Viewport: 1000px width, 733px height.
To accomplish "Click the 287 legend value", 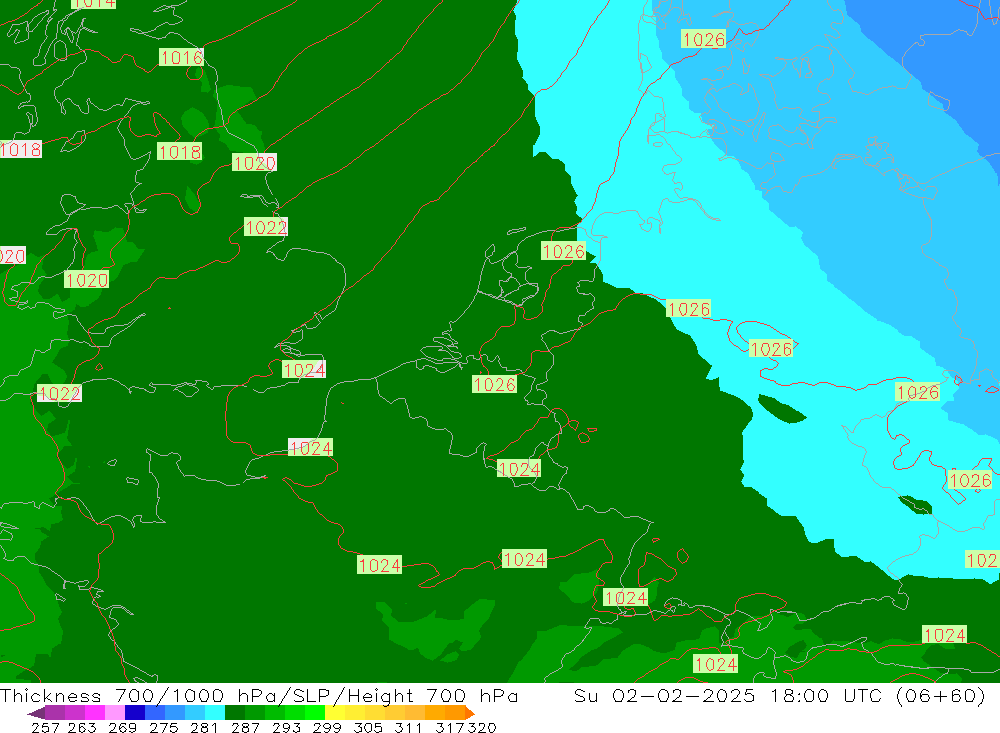I will pyautogui.click(x=246, y=727).
